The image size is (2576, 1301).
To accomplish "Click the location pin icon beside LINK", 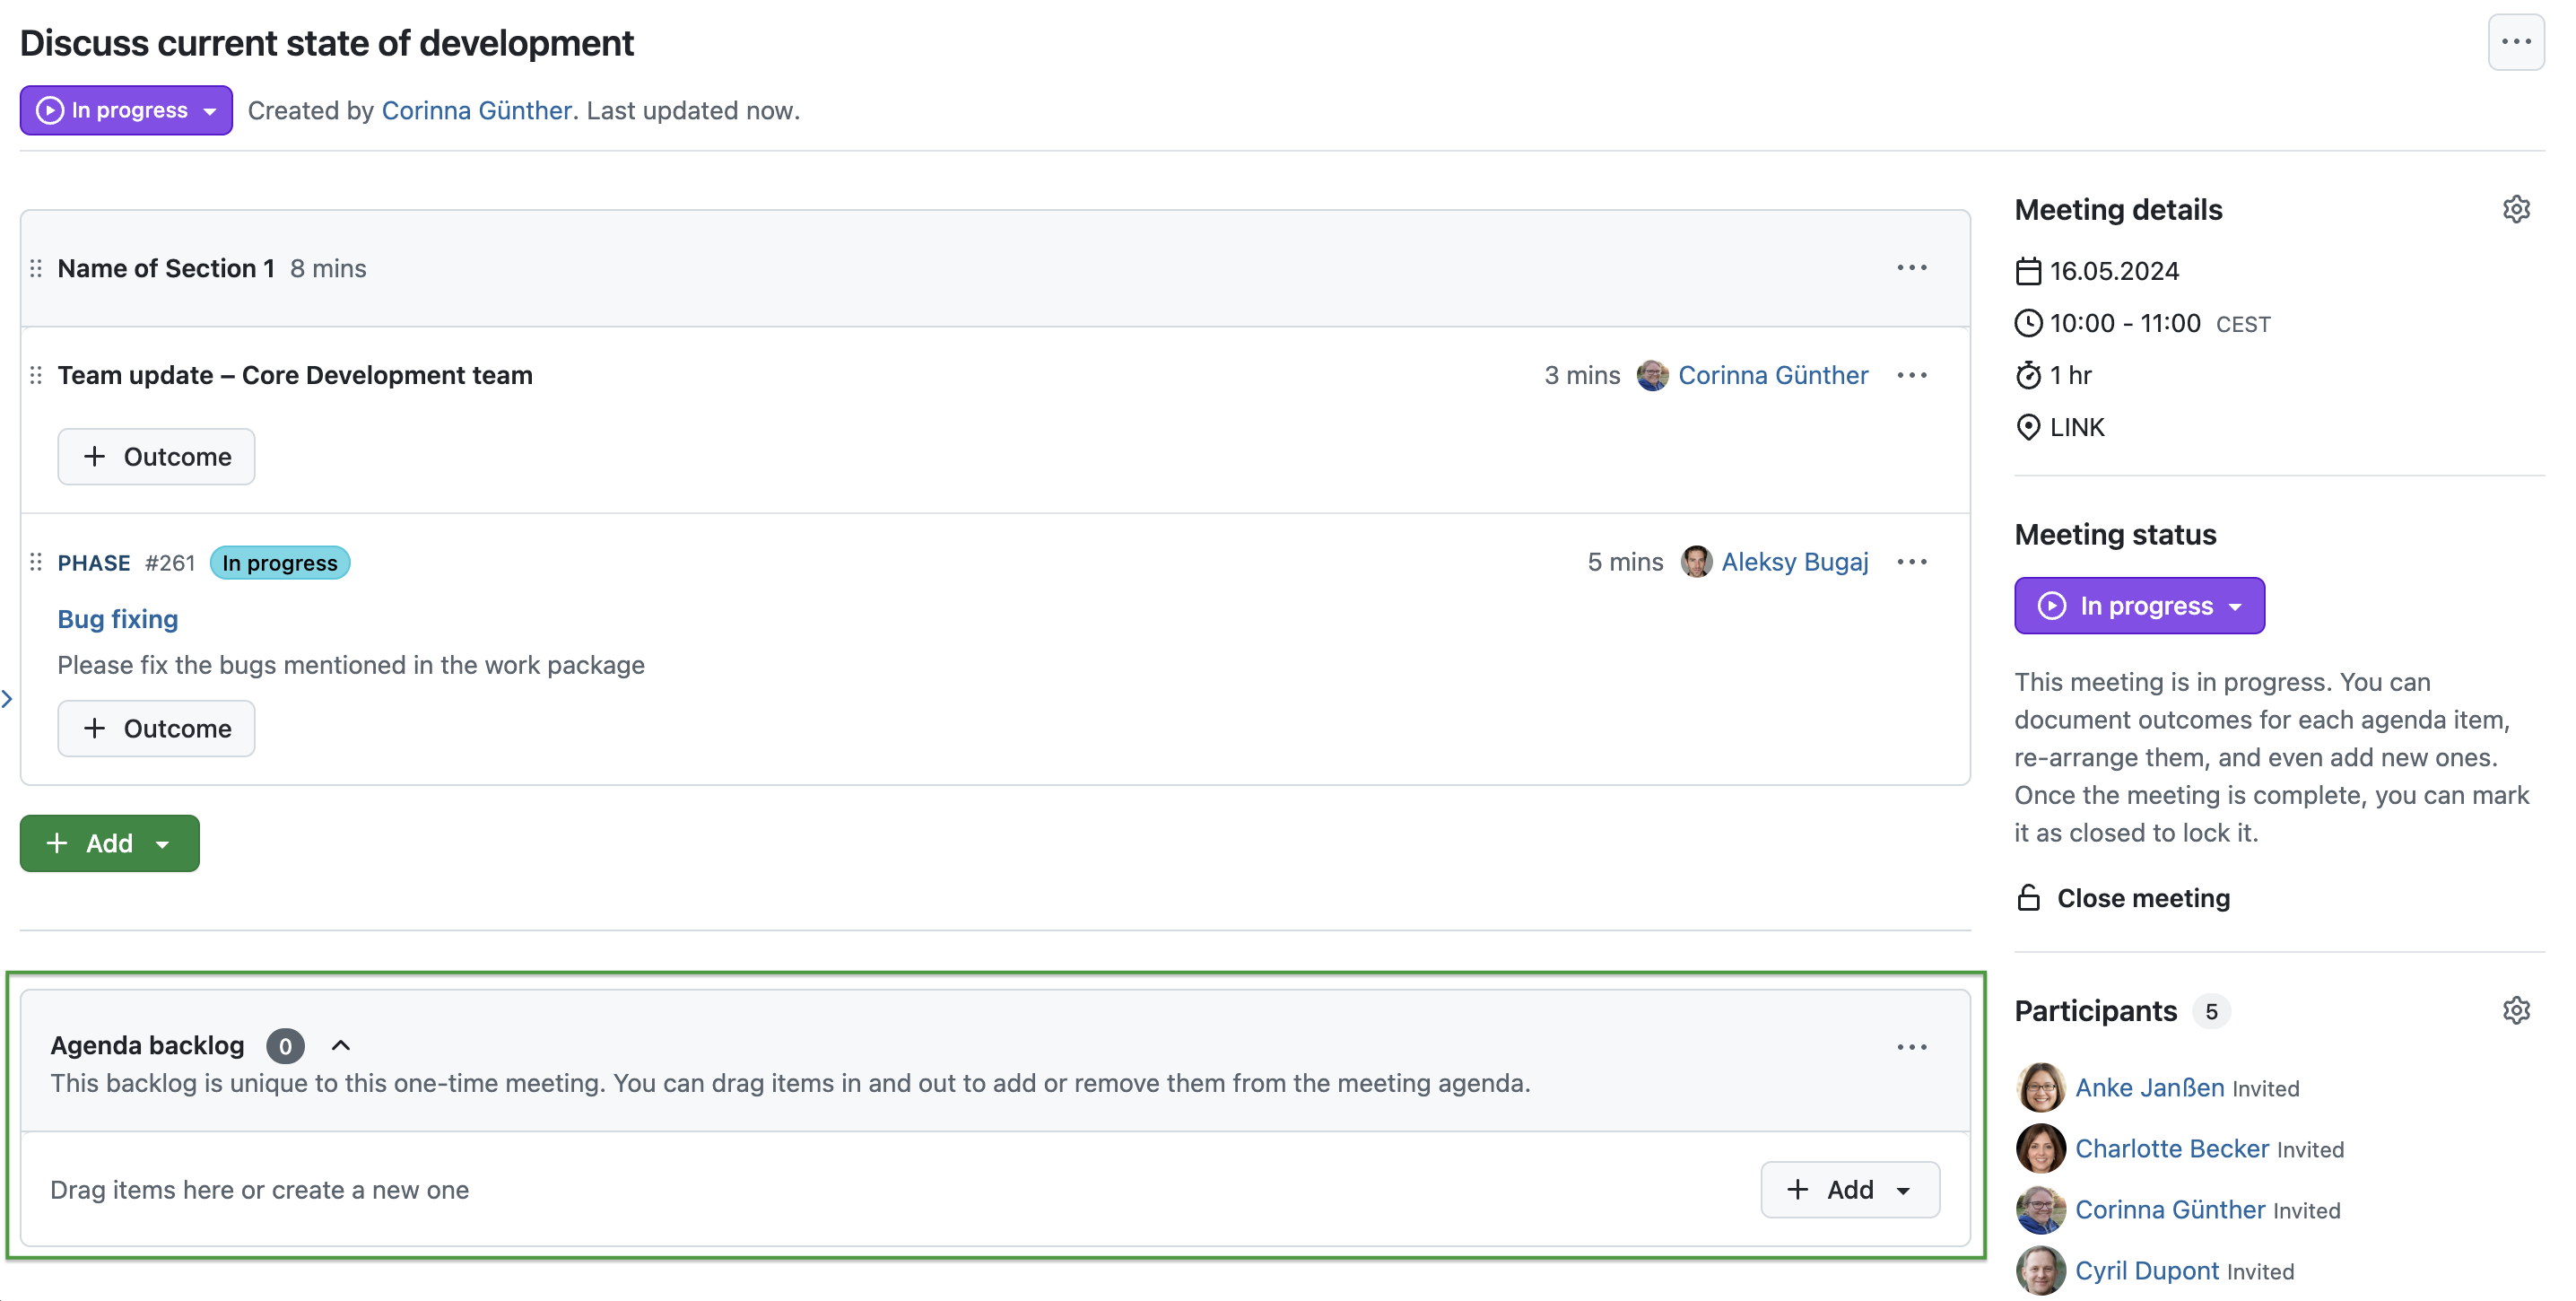I will click(x=2029, y=427).
